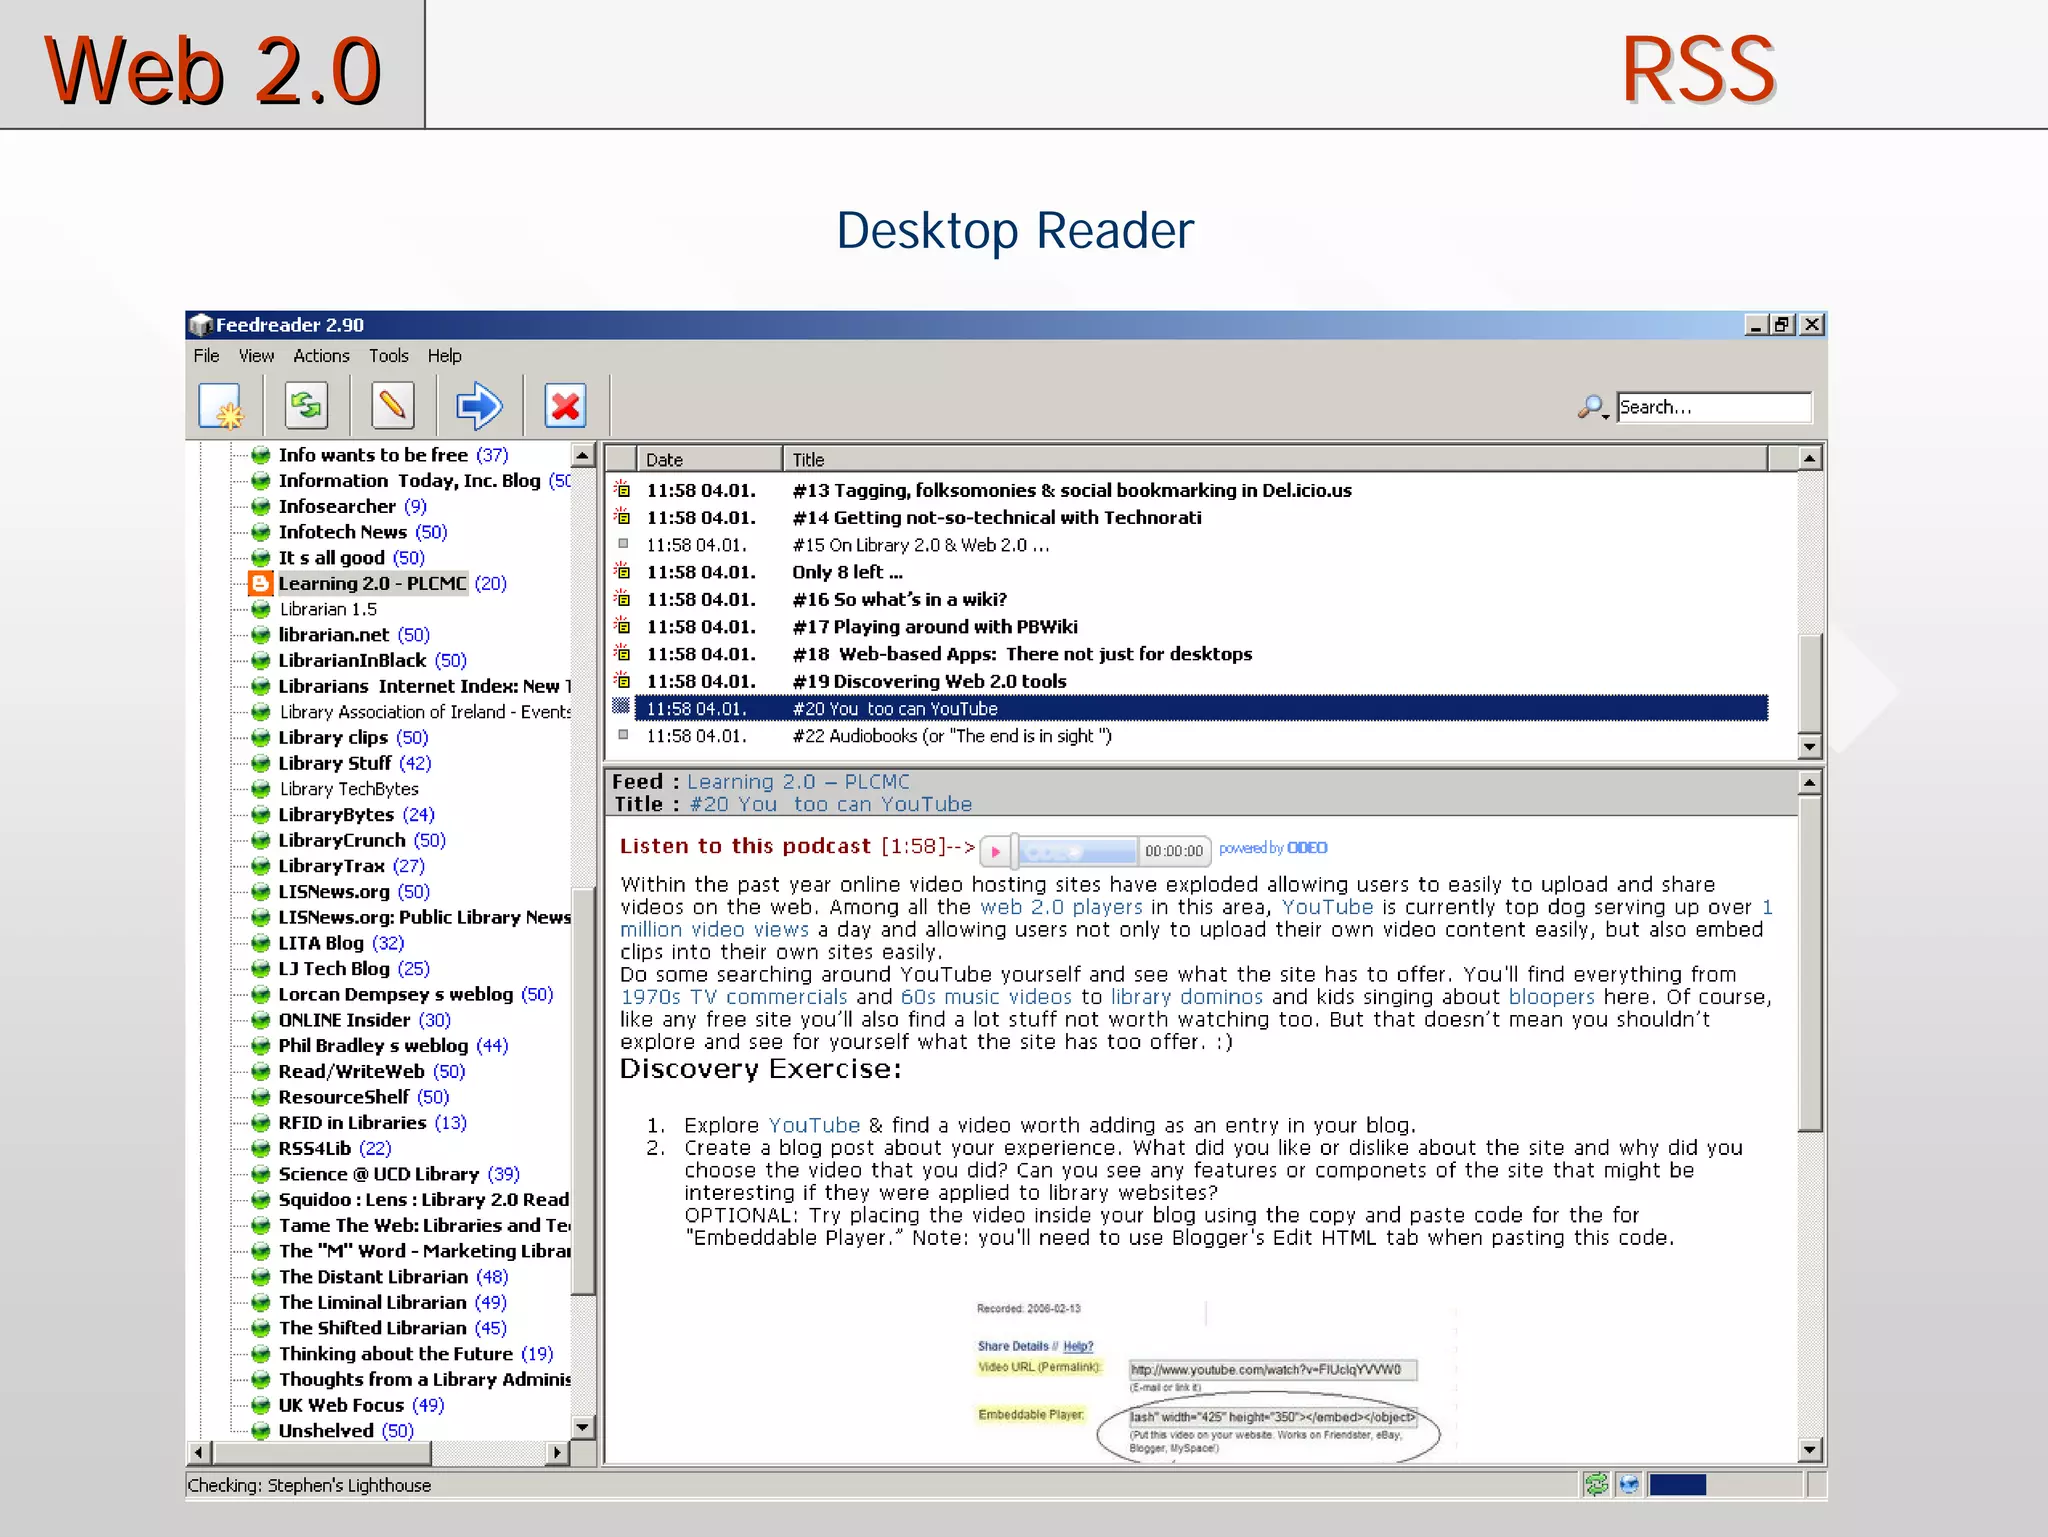Click the status bar globe icon
Image resolution: width=2048 pixels, height=1537 pixels.
coord(1629,1484)
